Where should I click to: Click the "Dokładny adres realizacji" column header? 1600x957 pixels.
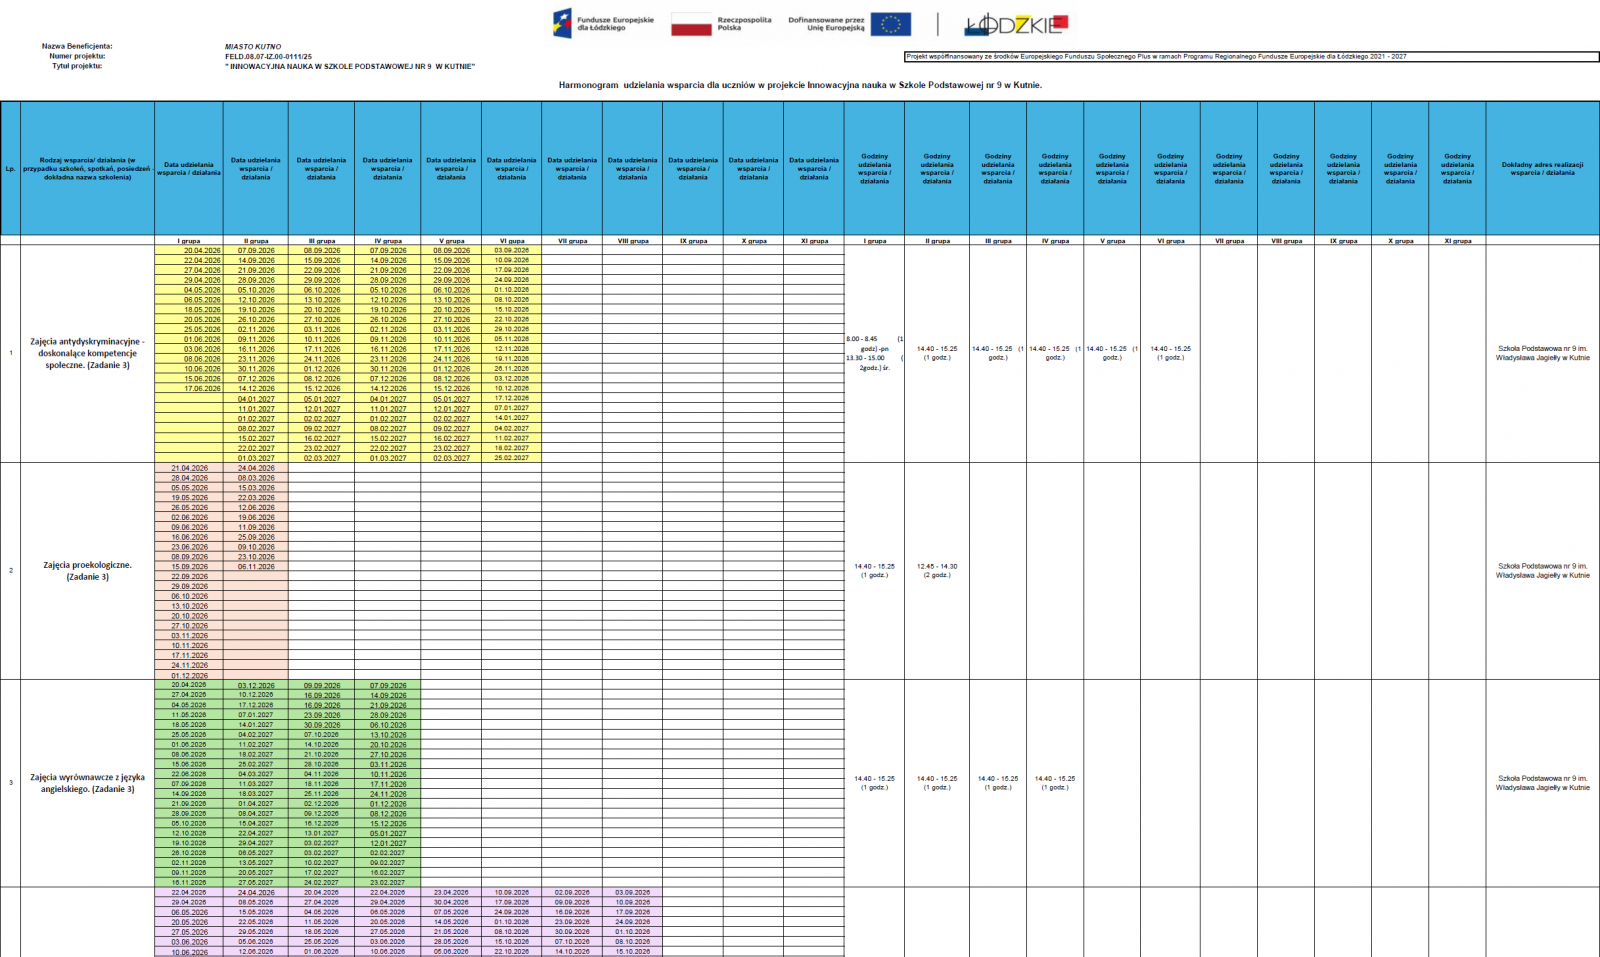pyautogui.click(x=1542, y=169)
